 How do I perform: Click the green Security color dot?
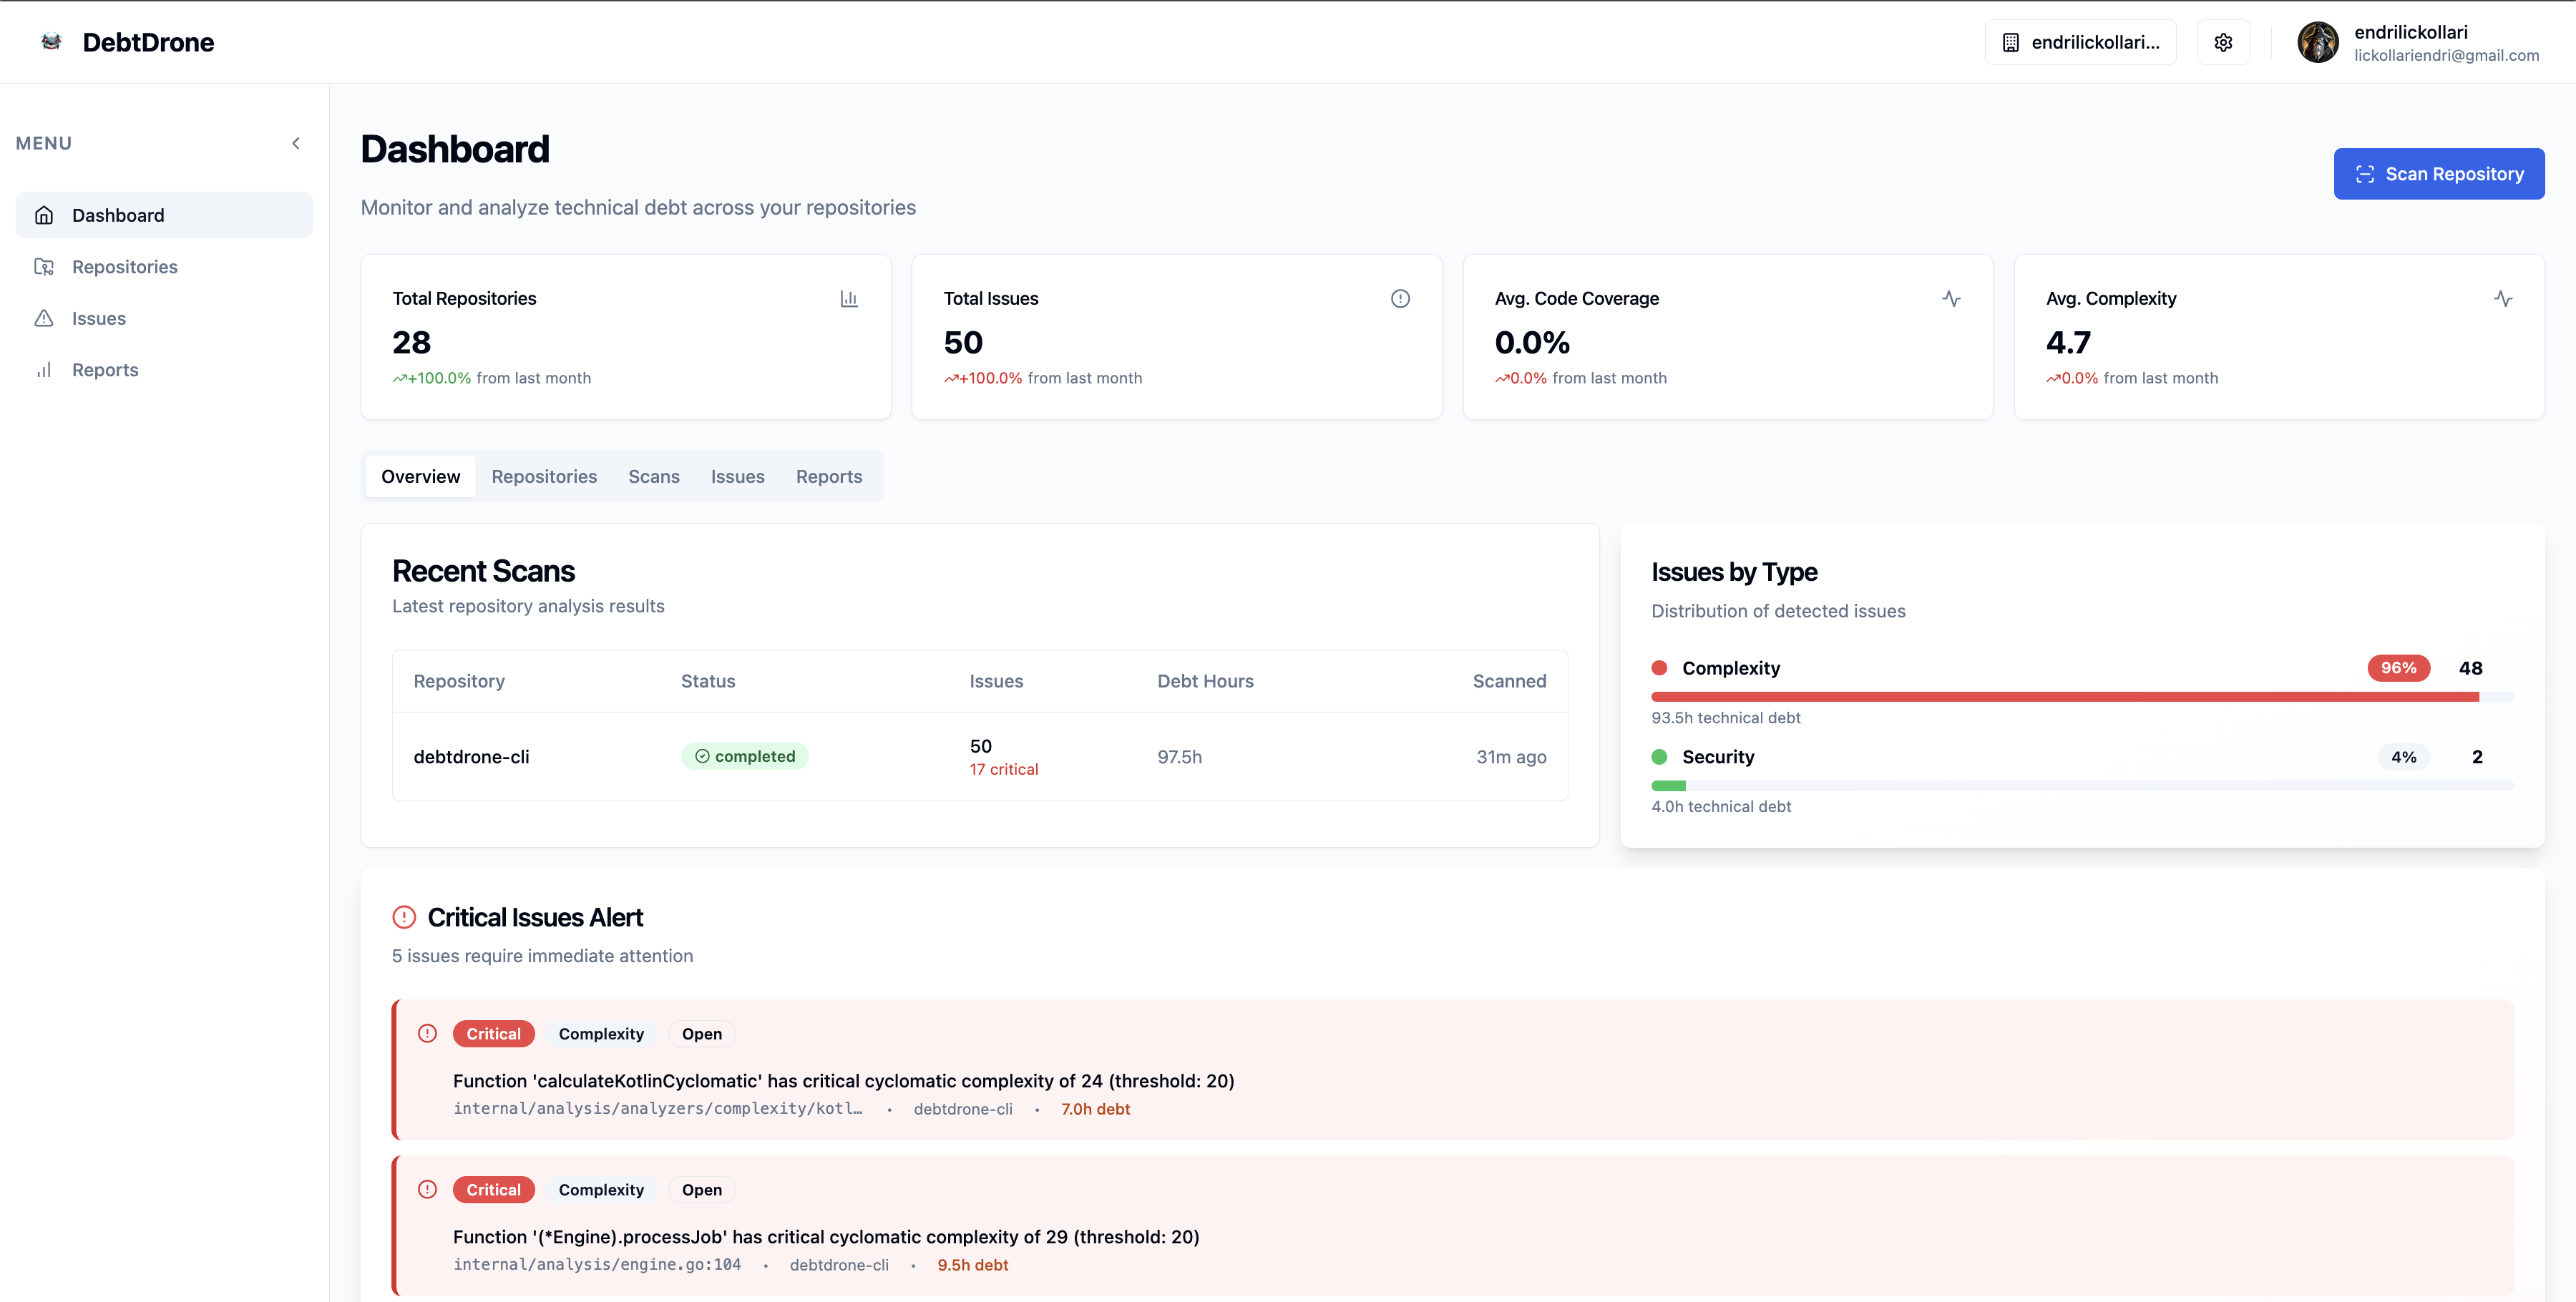coord(1659,757)
